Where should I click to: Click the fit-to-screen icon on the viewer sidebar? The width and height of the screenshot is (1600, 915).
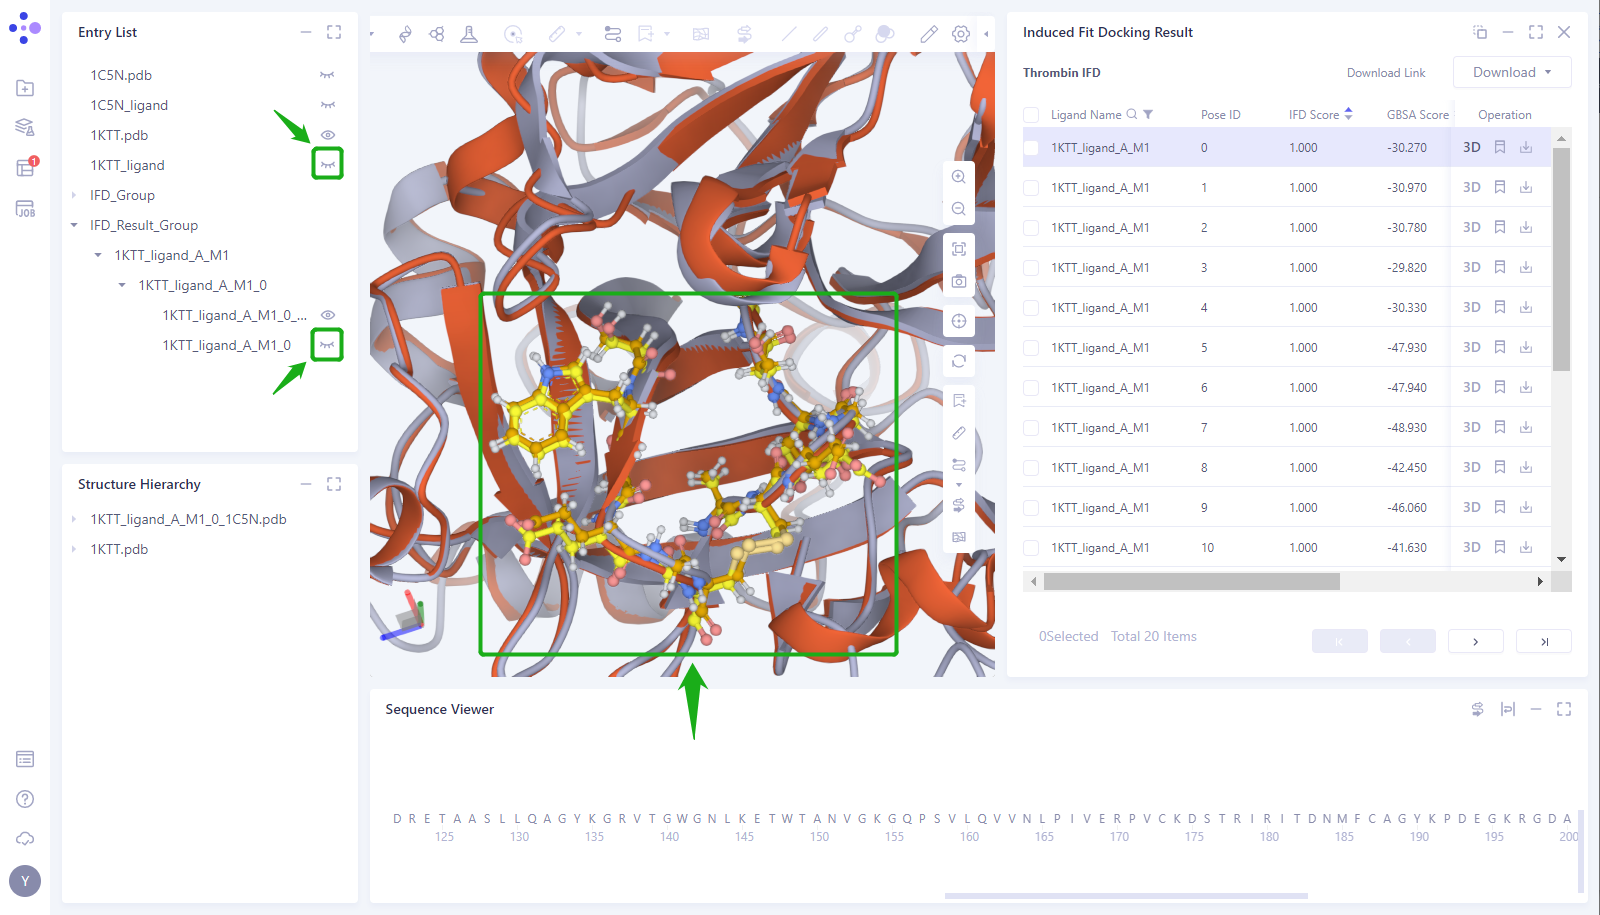pyautogui.click(x=958, y=249)
